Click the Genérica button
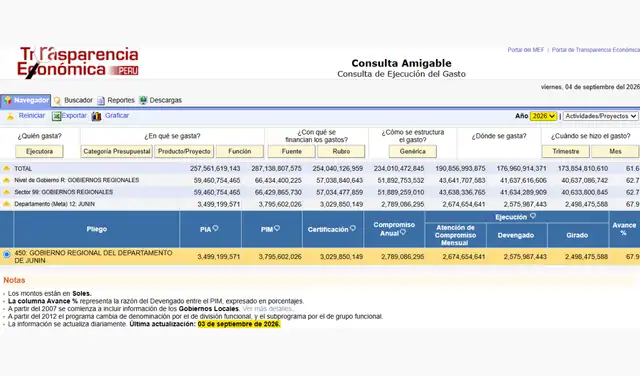 pos(413,151)
